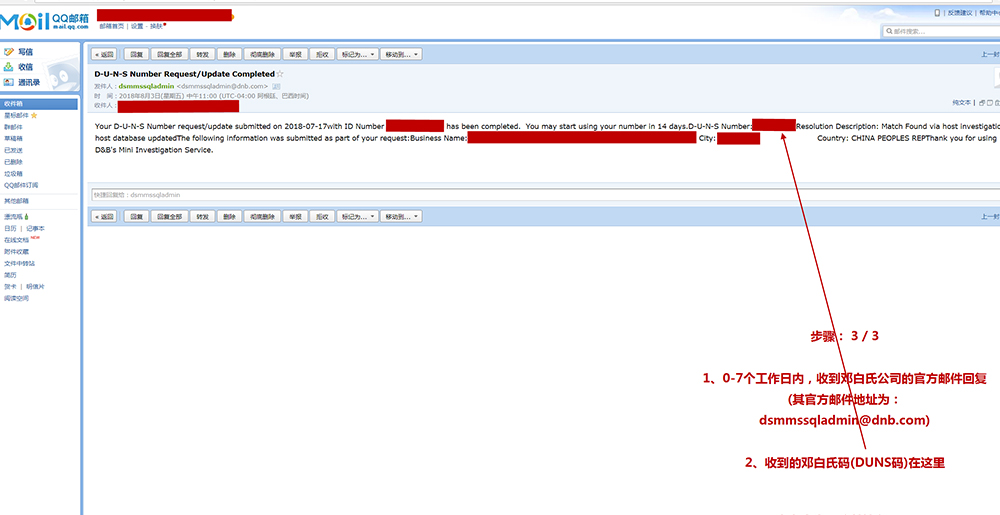The image size is (1000, 515).
Task: Click the 设置 settings link in header
Action: (x=137, y=26)
